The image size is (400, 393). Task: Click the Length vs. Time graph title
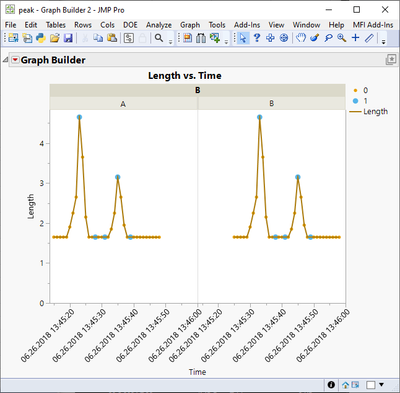[185, 76]
